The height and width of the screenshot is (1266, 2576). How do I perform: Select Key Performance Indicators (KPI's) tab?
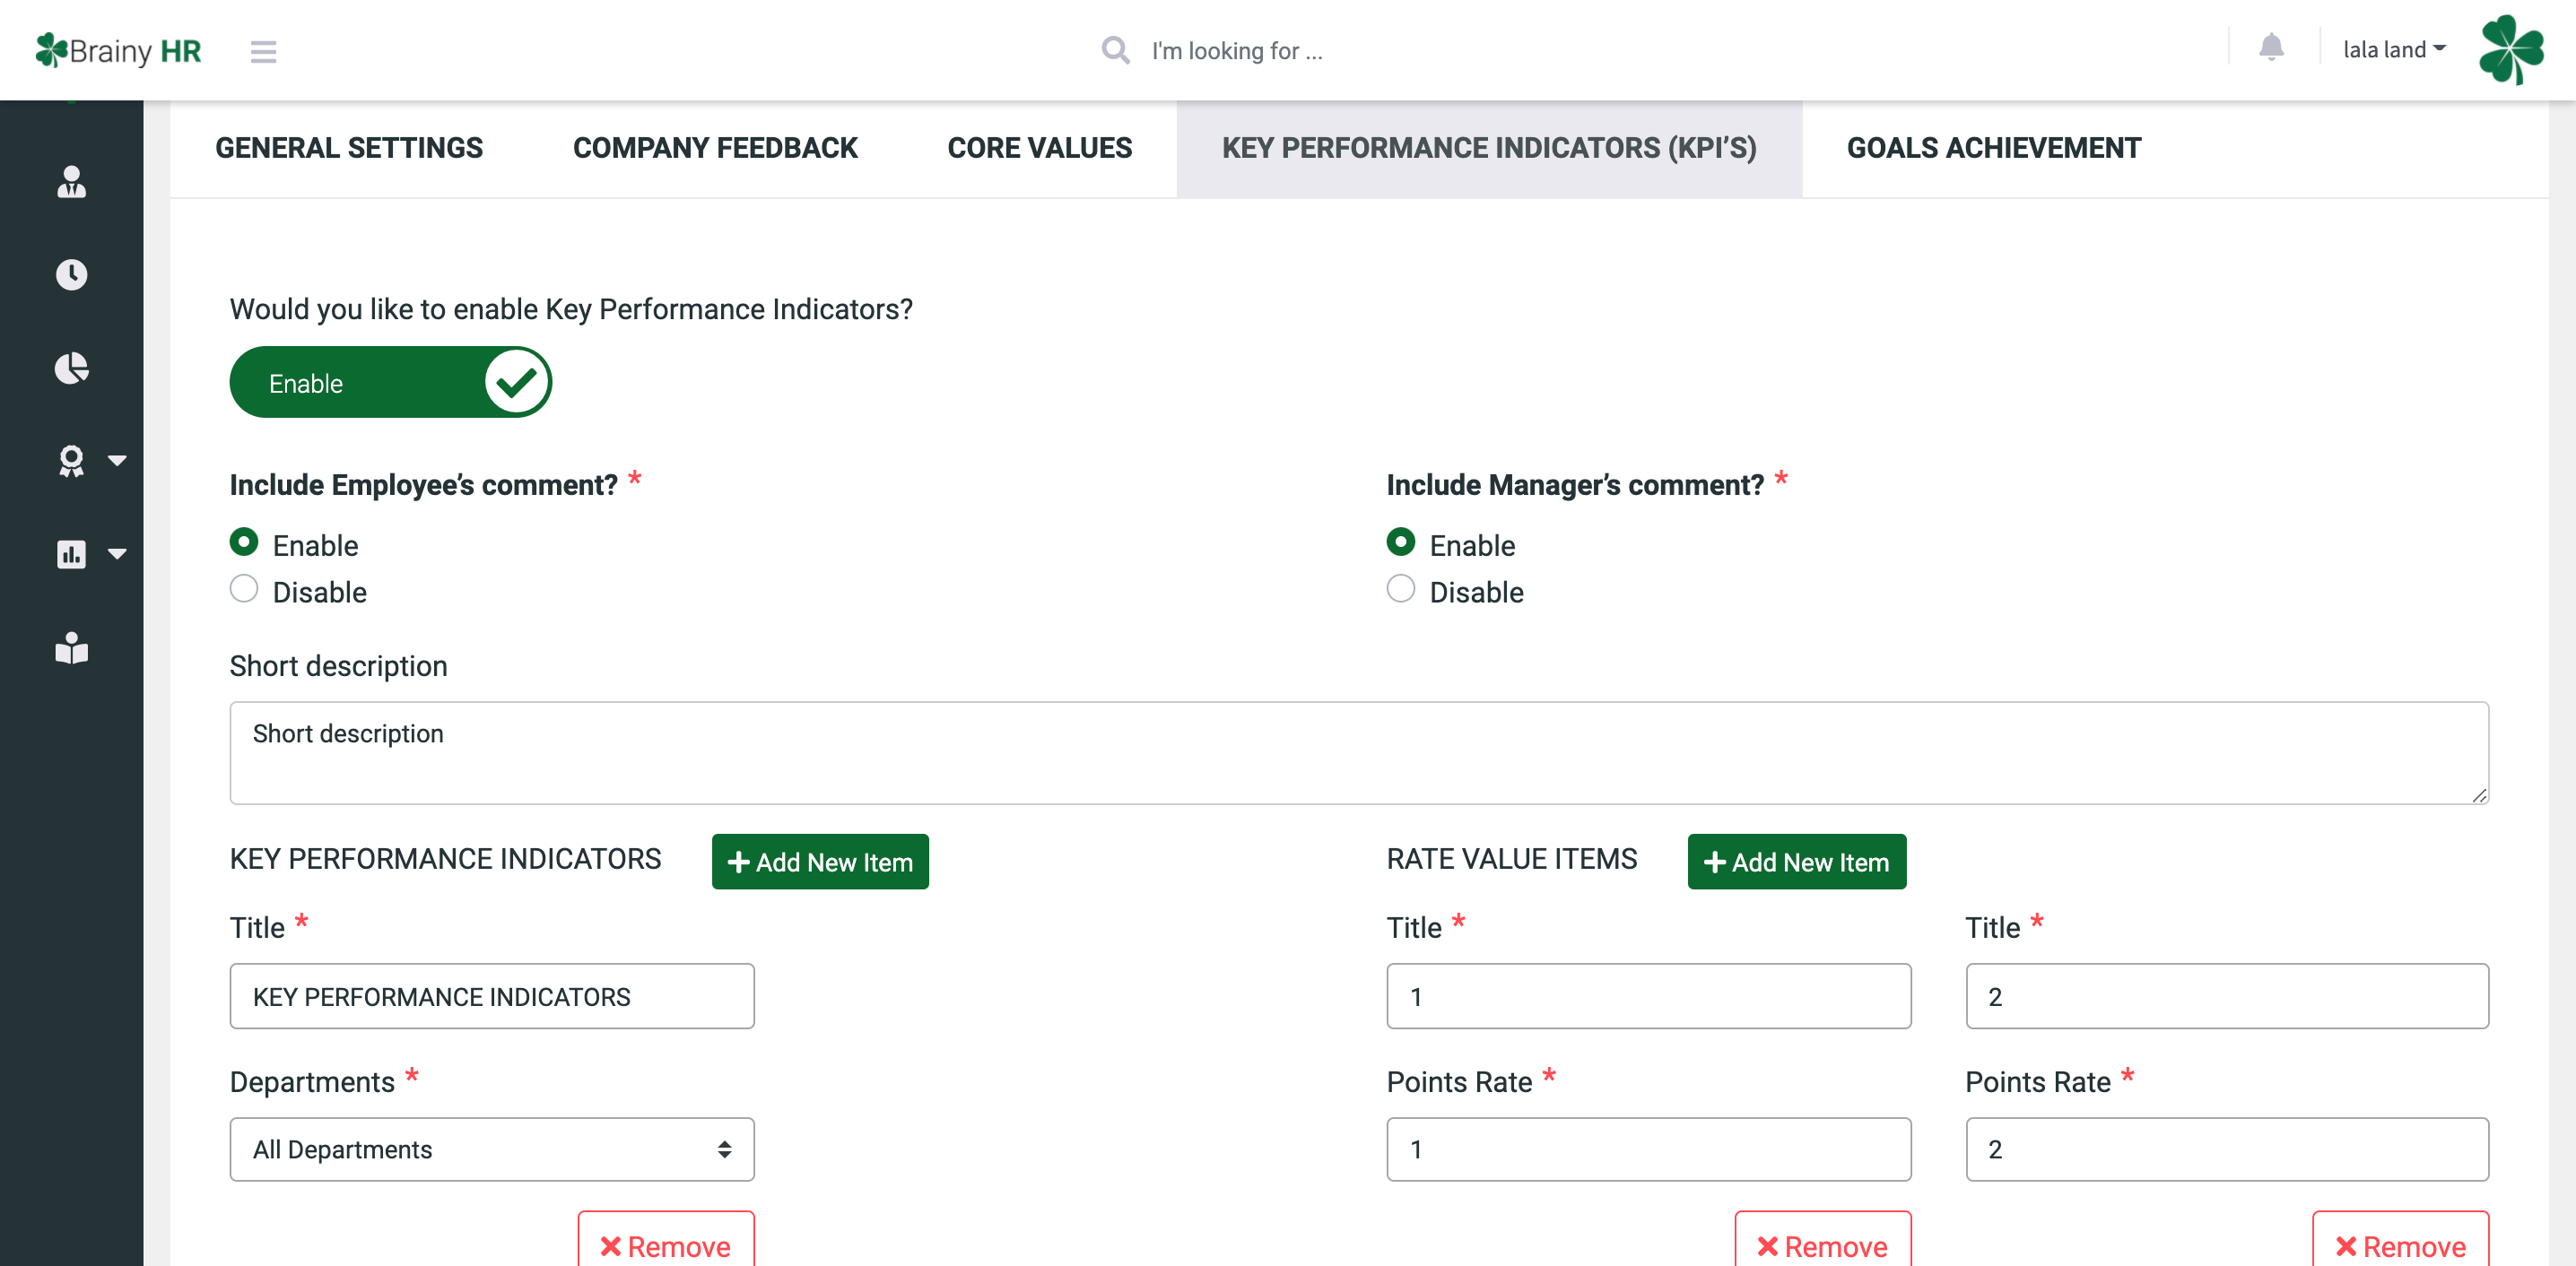point(1489,148)
